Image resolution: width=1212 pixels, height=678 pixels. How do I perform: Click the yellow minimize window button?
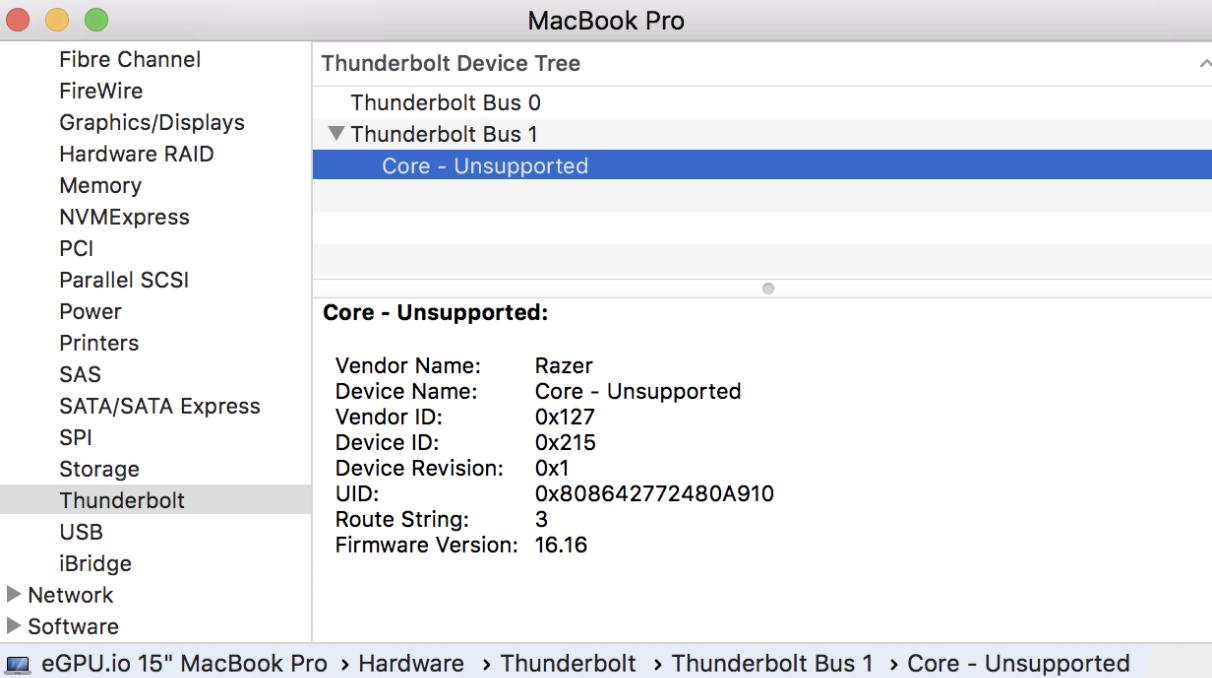point(57,20)
